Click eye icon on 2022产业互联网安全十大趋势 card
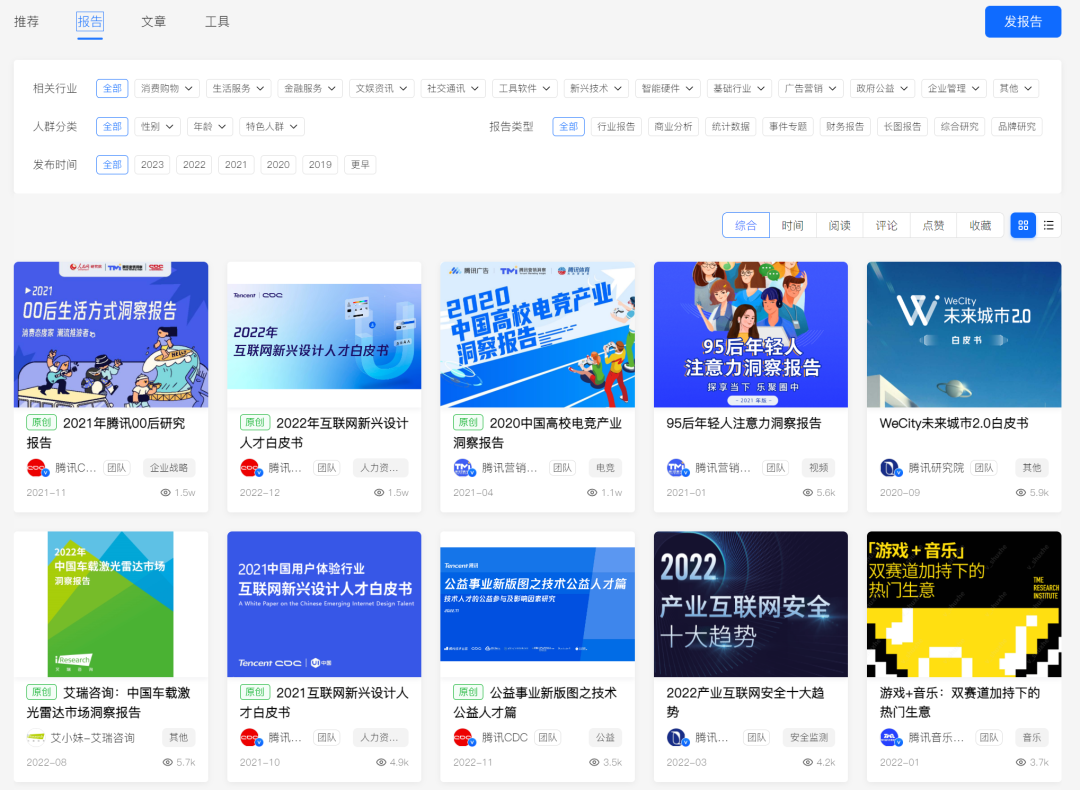Viewport: 1080px width, 790px height. [808, 762]
